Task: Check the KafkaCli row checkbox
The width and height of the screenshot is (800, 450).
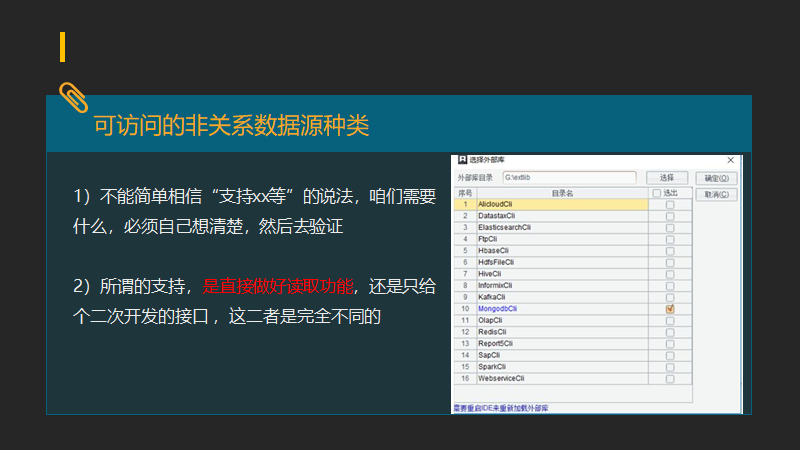Action: pyautogui.click(x=670, y=297)
